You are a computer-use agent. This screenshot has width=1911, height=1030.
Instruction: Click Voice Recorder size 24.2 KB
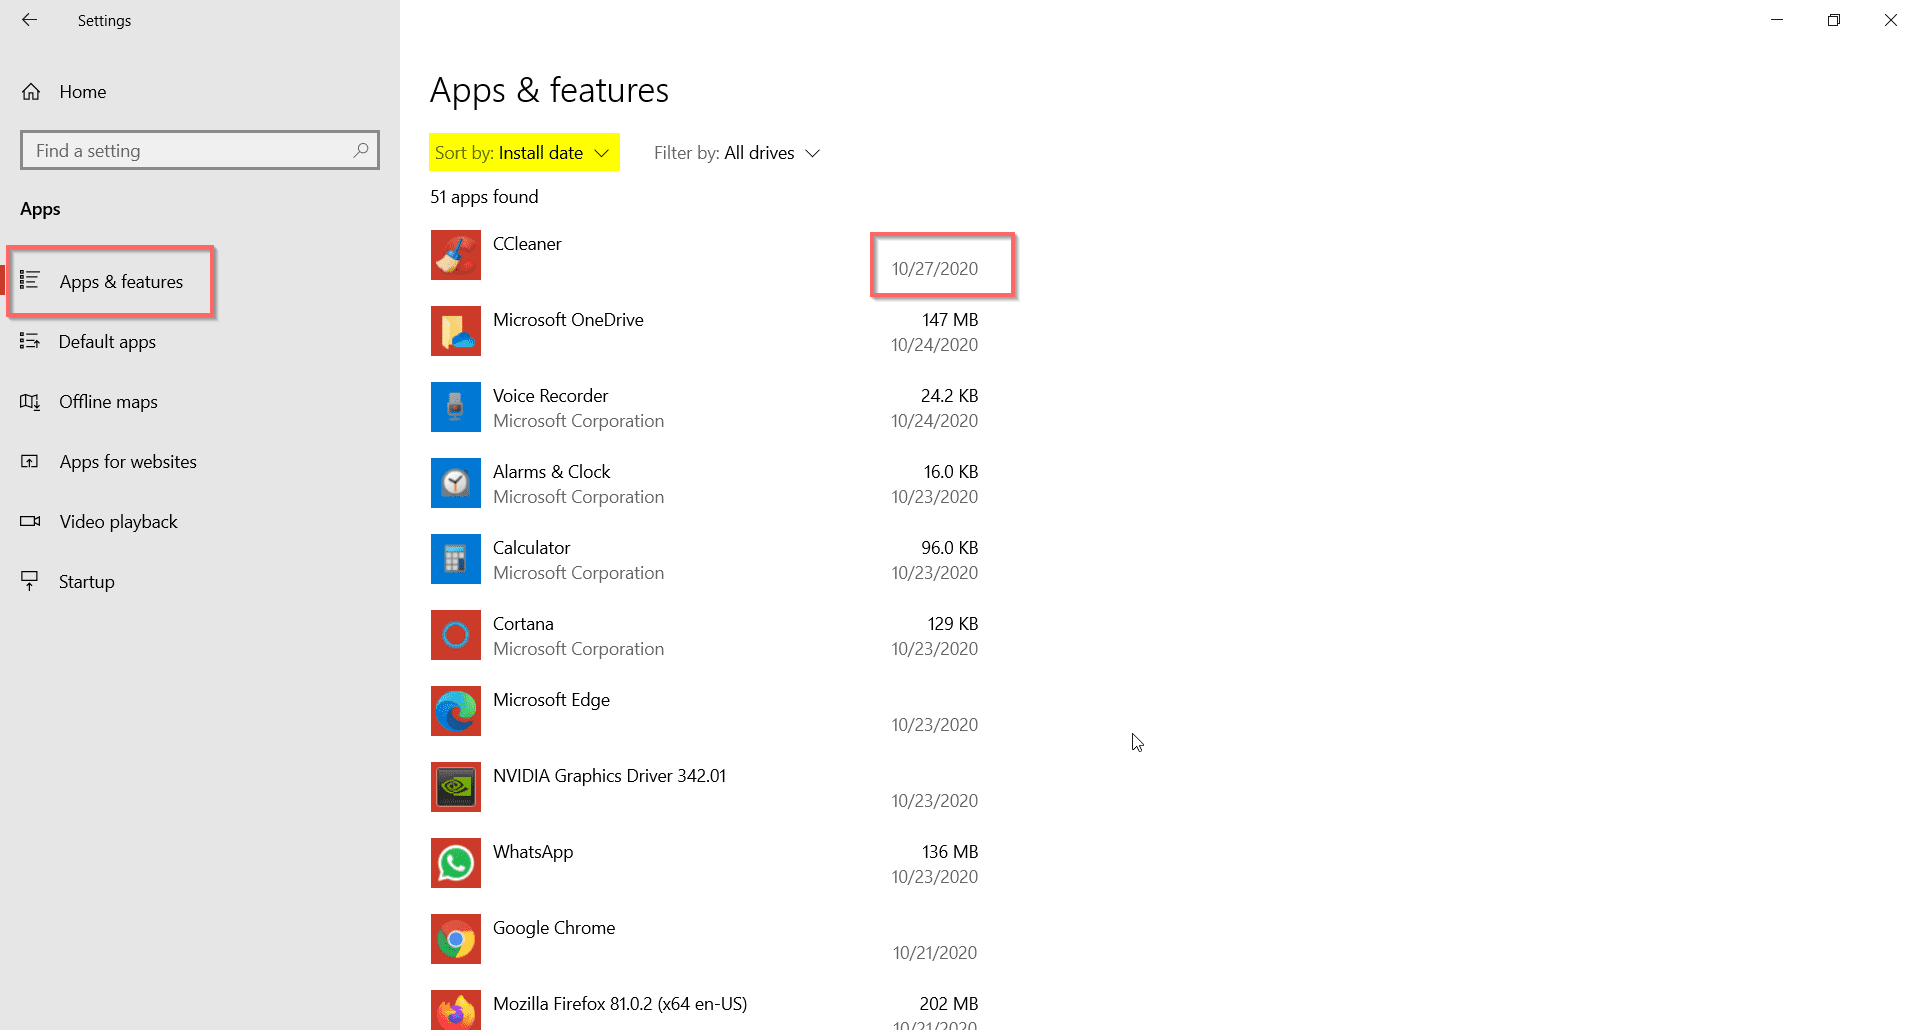pos(949,396)
